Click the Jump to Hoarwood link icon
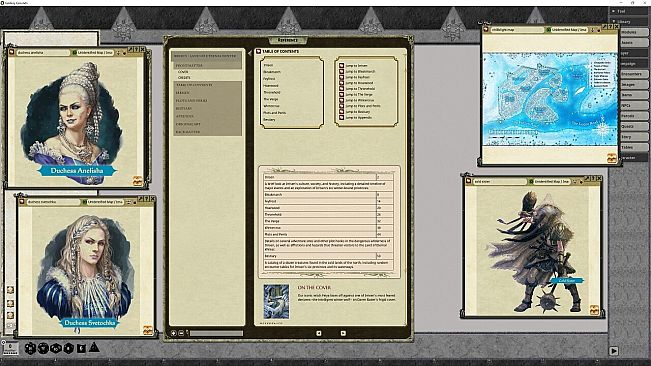The width and height of the screenshot is (651, 366). click(x=341, y=83)
